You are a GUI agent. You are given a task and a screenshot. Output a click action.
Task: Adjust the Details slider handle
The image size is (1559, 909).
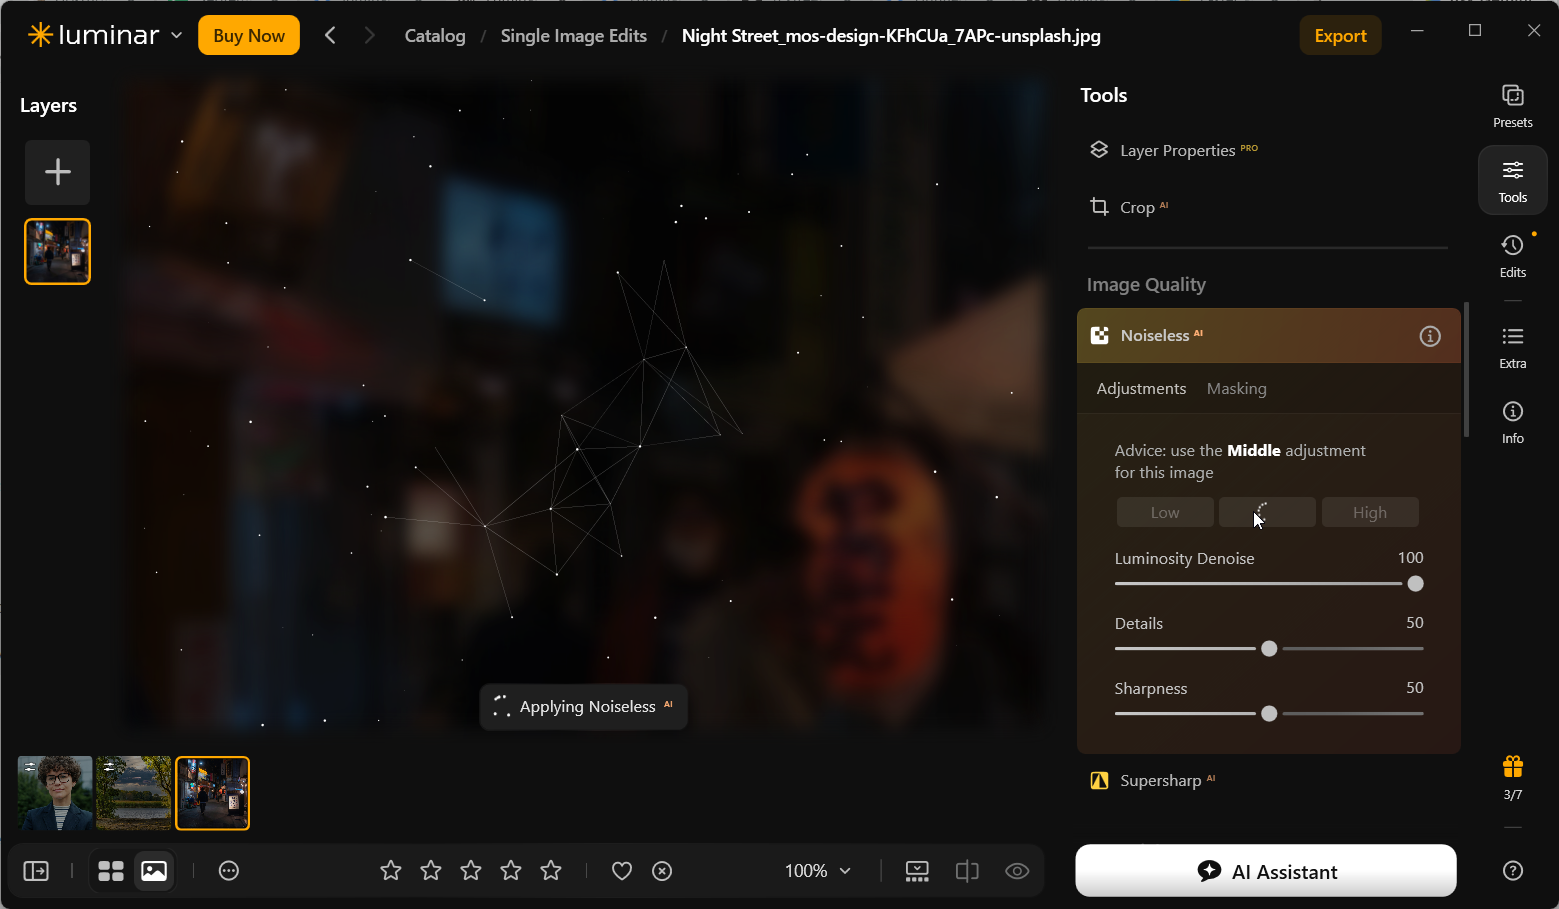(x=1269, y=649)
